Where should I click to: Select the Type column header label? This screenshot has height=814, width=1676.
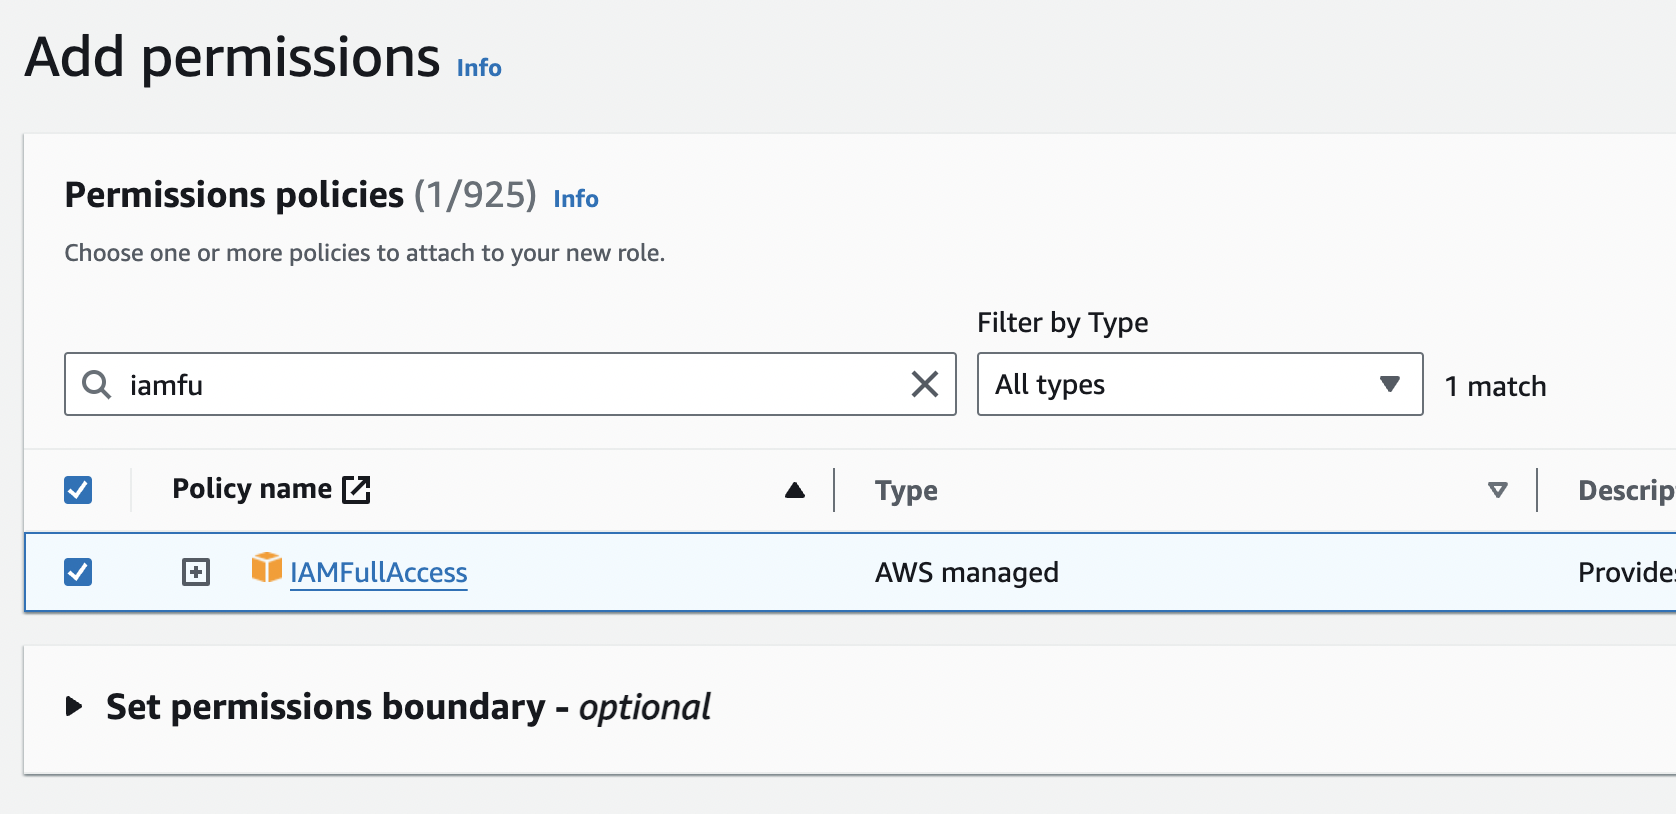(x=906, y=491)
